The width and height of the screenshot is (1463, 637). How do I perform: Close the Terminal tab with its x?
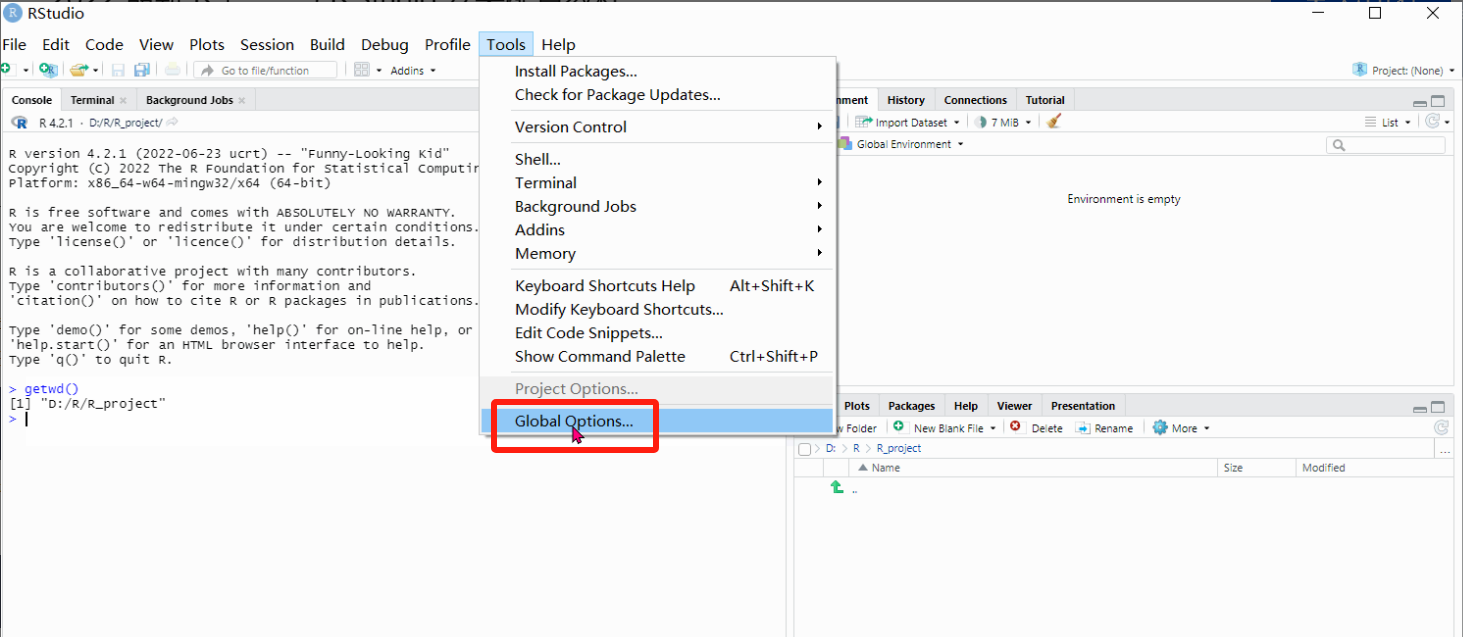tap(123, 100)
